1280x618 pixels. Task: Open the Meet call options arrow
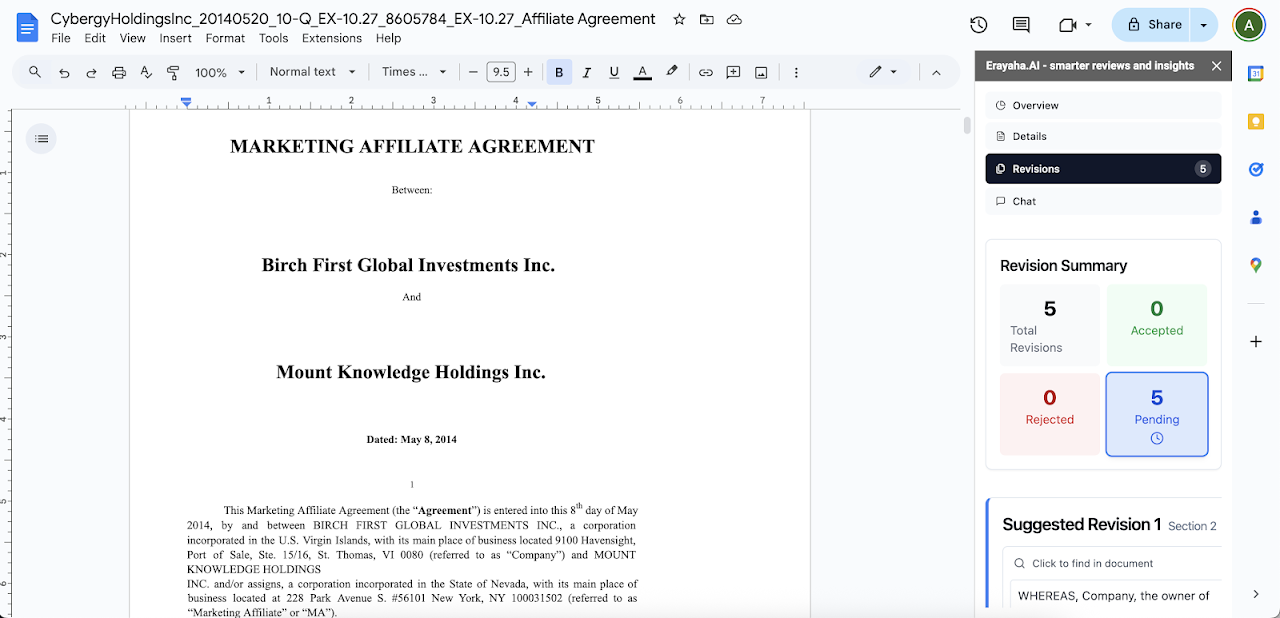click(x=1088, y=25)
